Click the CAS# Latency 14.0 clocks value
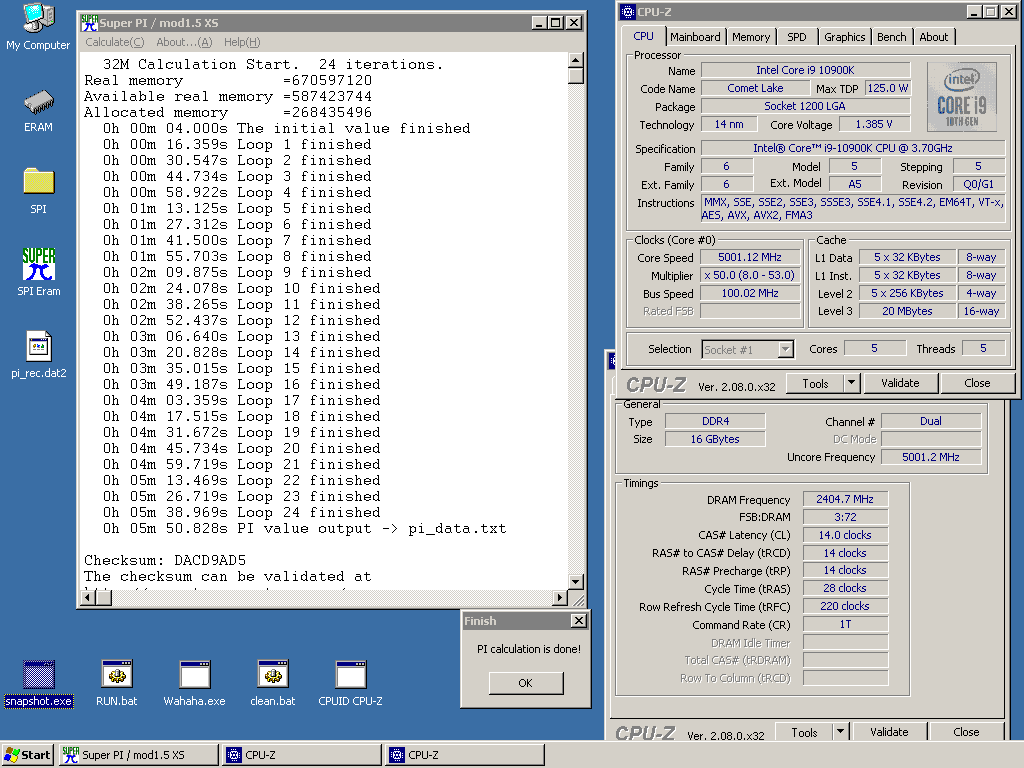Viewport: 1024px width, 768px height. [845, 535]
